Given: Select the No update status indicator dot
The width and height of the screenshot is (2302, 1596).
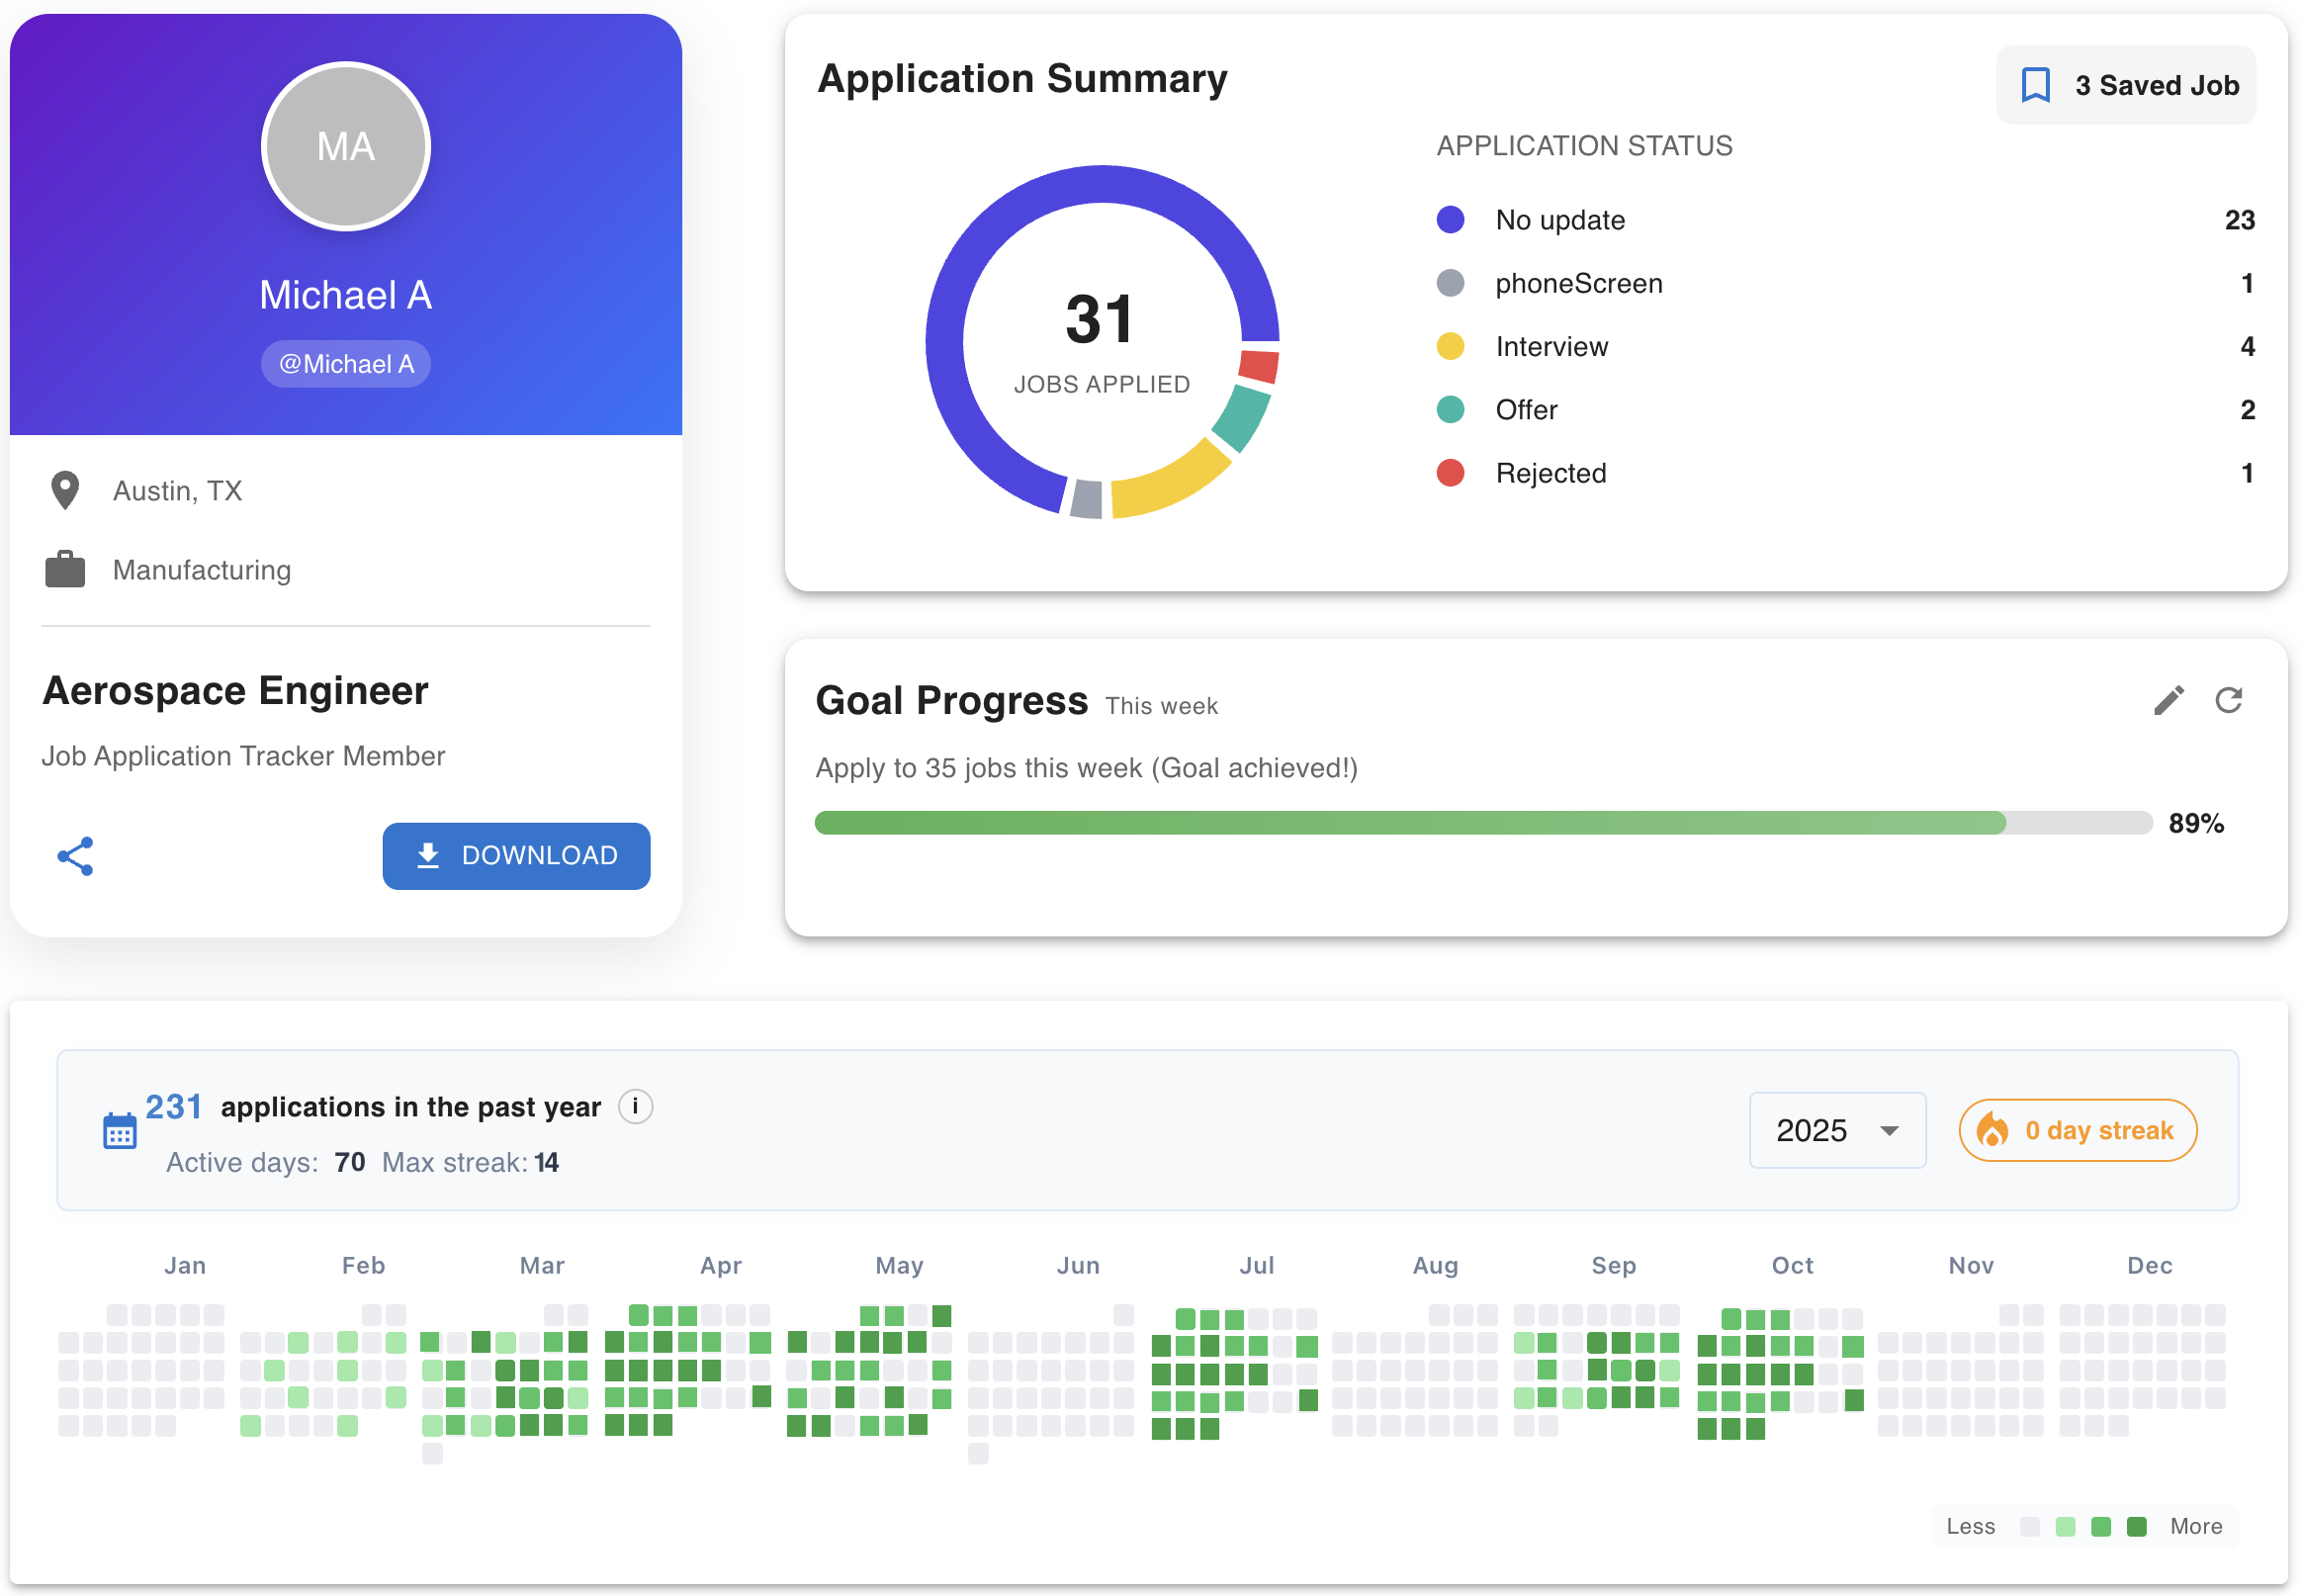Looking at the screenshot, I should pyautogui.click(x=1450, y=219).
